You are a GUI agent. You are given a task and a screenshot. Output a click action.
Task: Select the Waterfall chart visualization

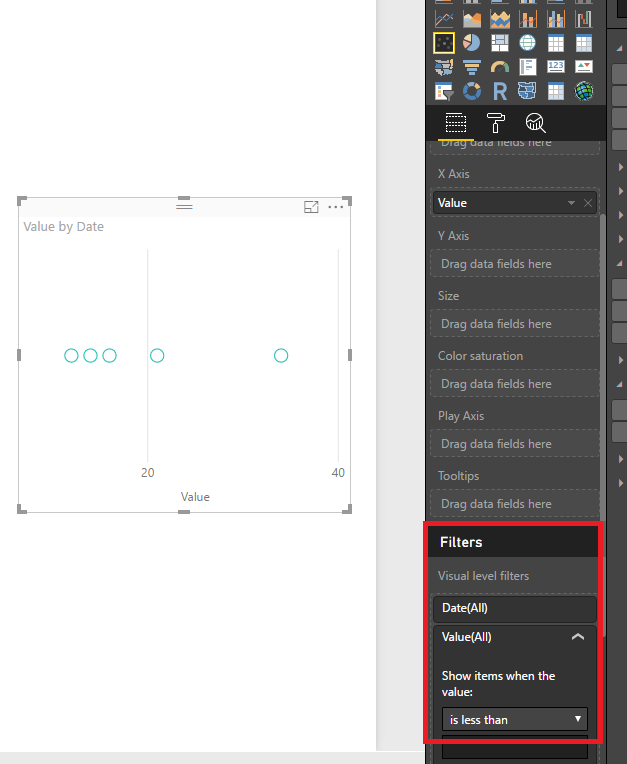point(584,19)
